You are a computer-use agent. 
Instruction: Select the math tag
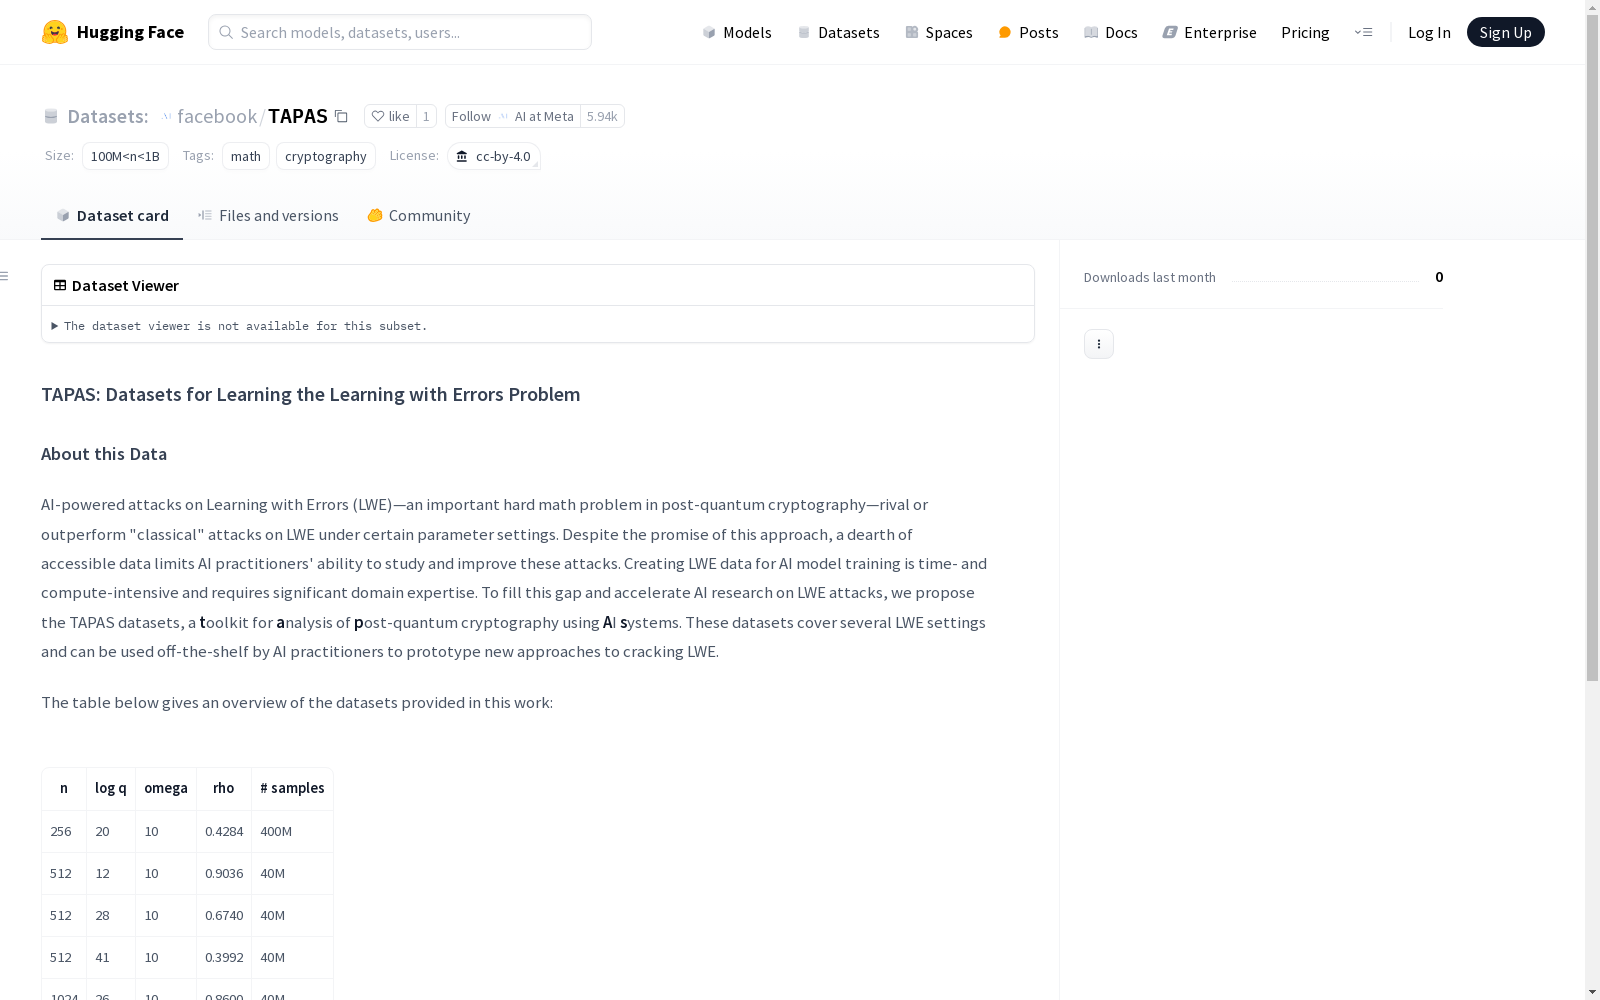[x=246, y=156]
